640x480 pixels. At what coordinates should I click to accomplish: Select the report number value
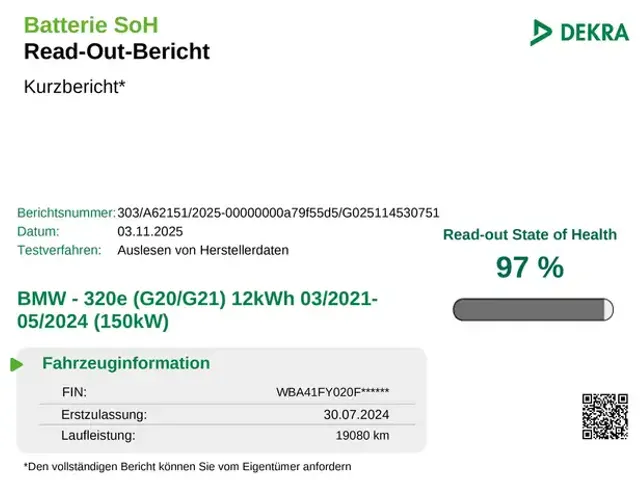tap(278, 212)
